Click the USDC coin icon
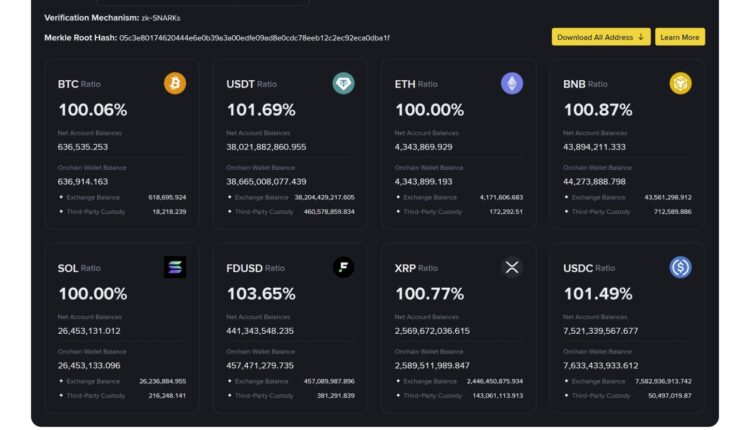The image size is (750, 430). point(680,267)
